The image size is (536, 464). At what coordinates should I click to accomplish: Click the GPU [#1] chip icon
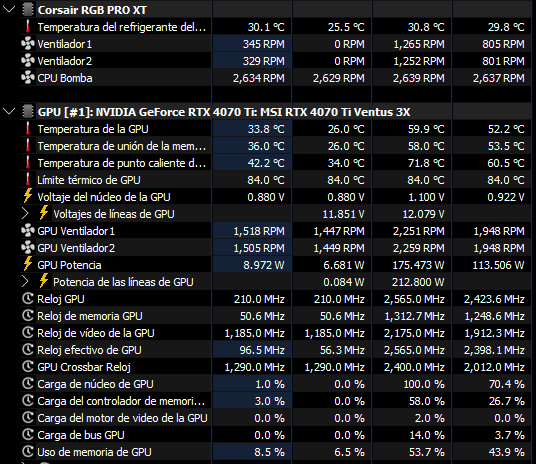[28, 111]
